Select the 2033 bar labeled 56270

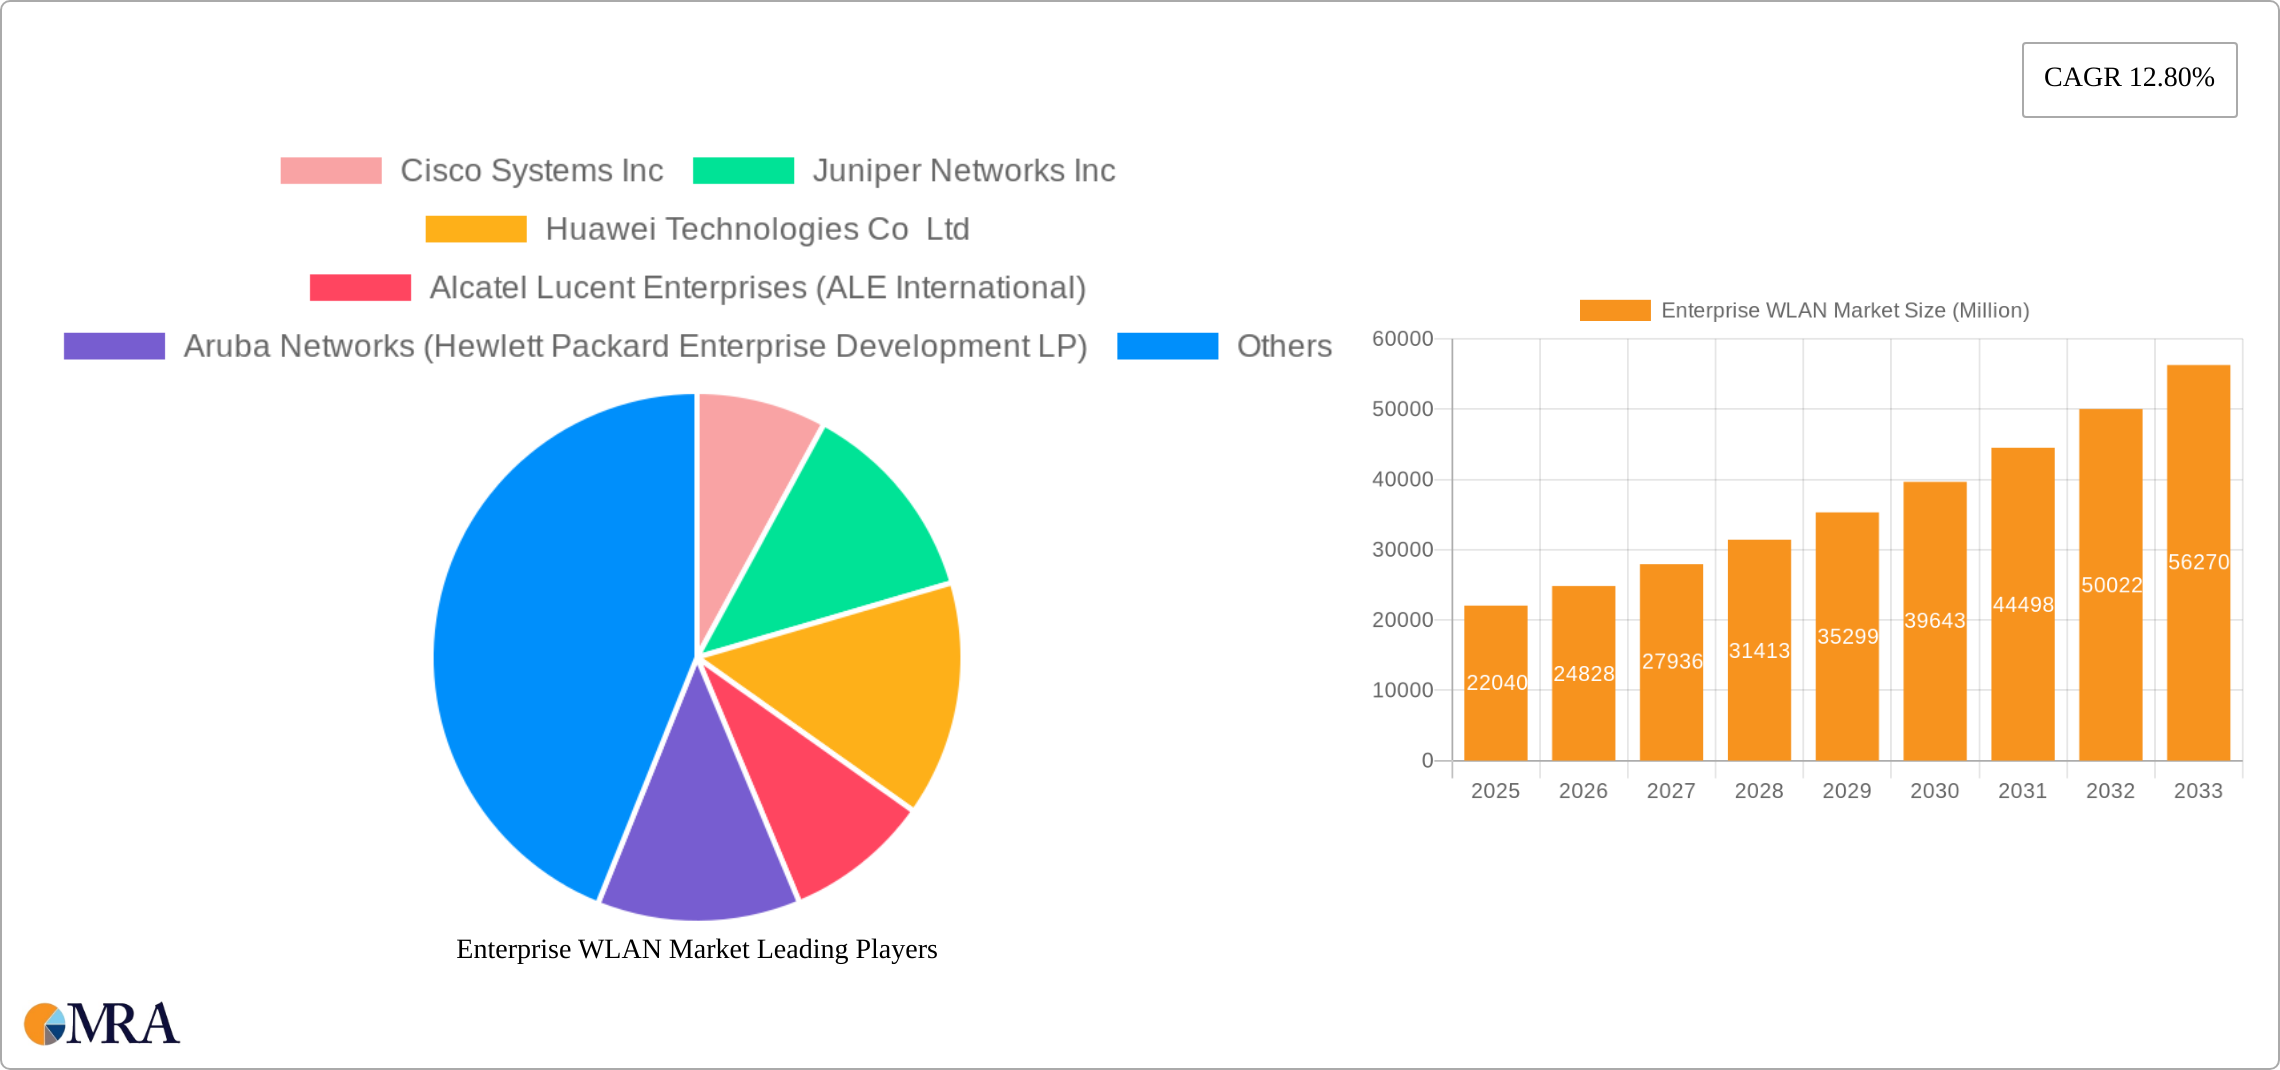point(2198,563)
